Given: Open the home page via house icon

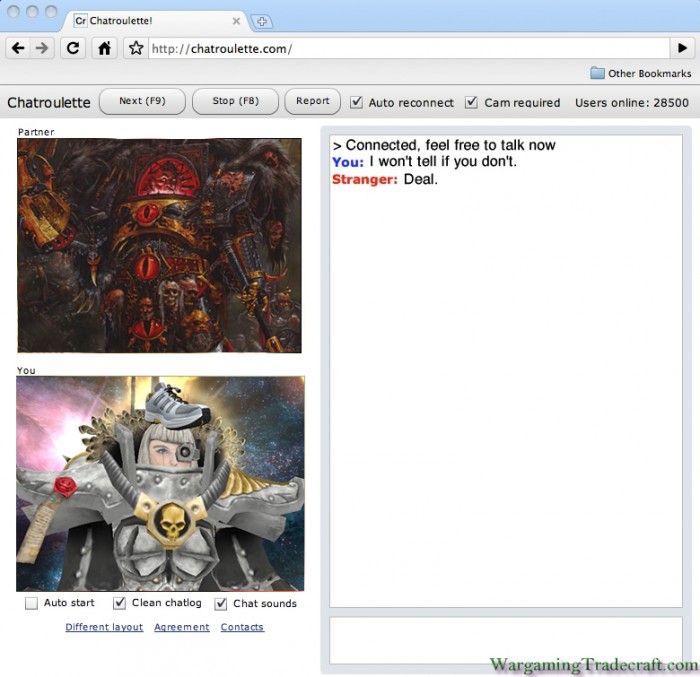Looking at the screenshot, I should coord(104,48).
